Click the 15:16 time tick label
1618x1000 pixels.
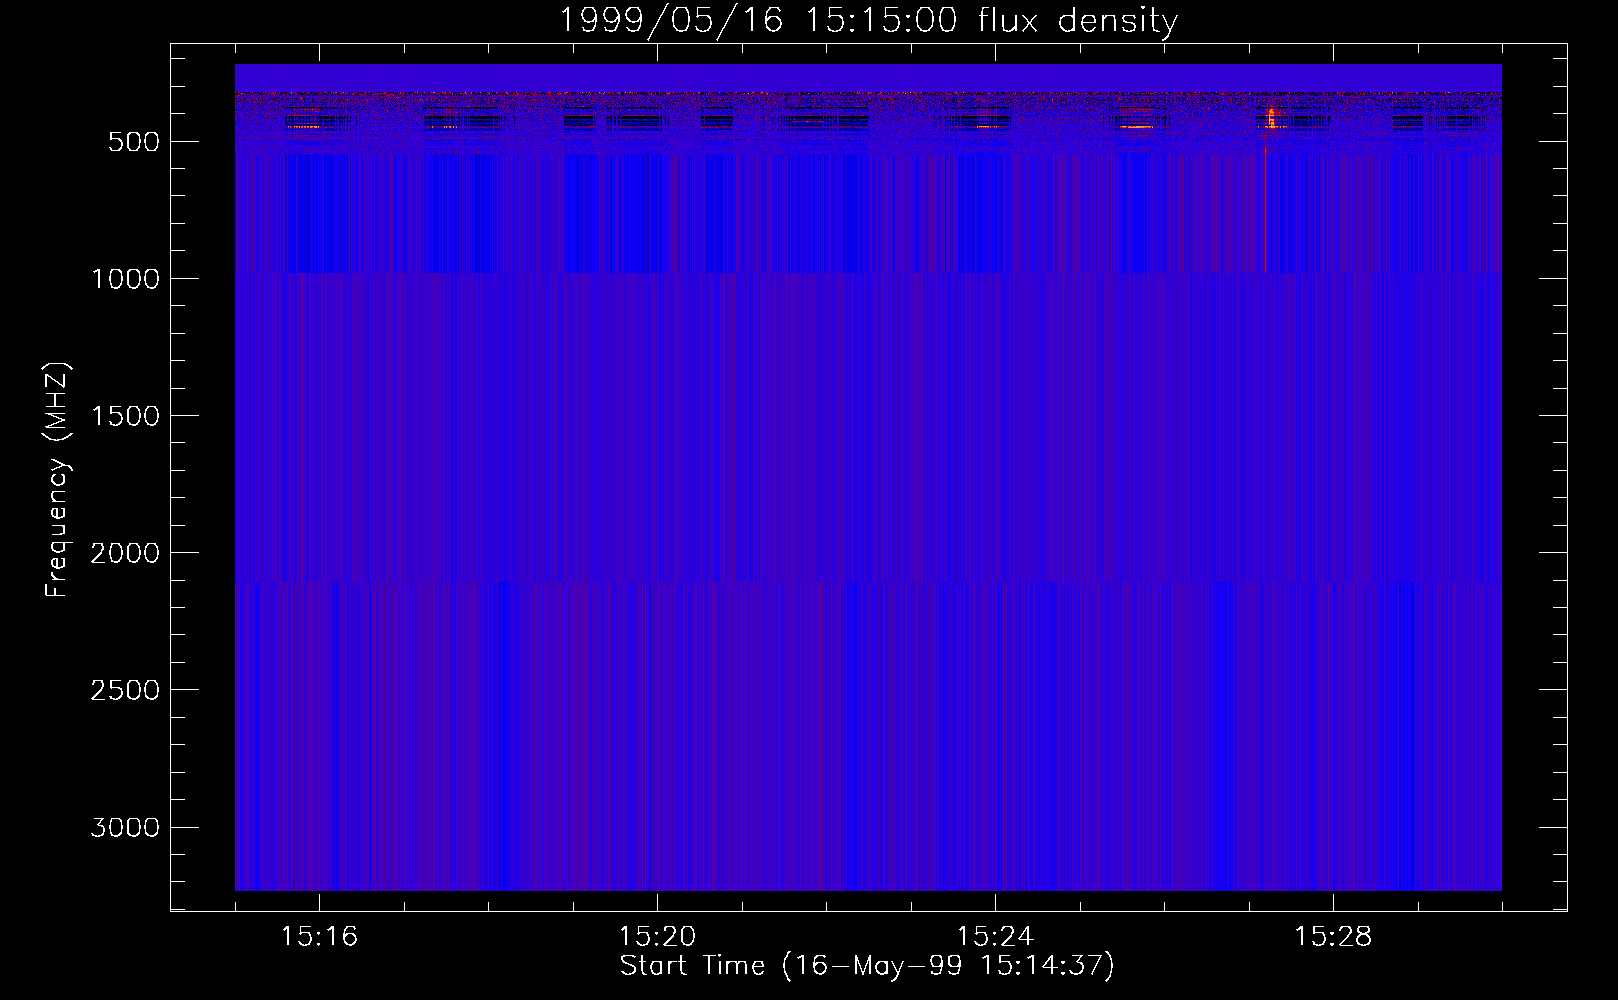point(319,937)
